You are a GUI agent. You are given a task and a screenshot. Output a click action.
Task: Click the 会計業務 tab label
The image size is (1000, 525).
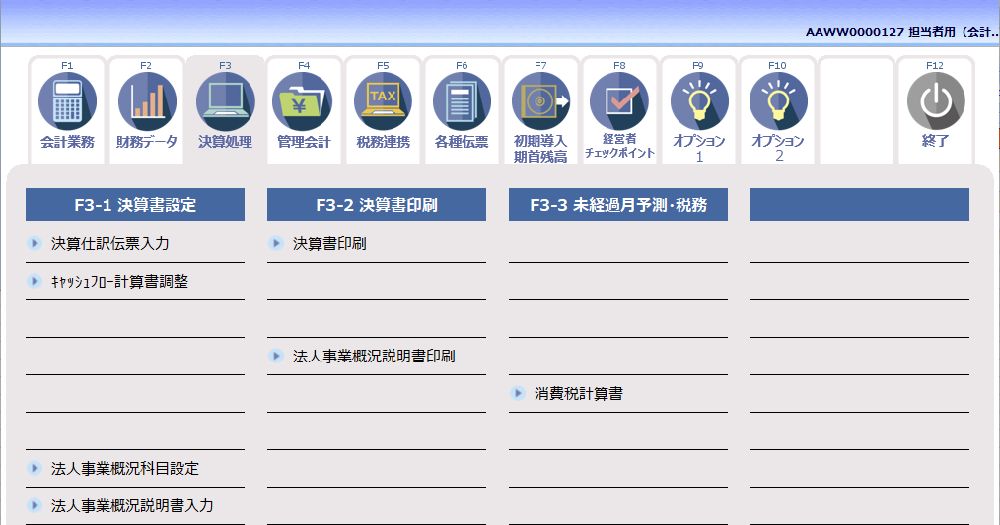click(x=68, y=142)
